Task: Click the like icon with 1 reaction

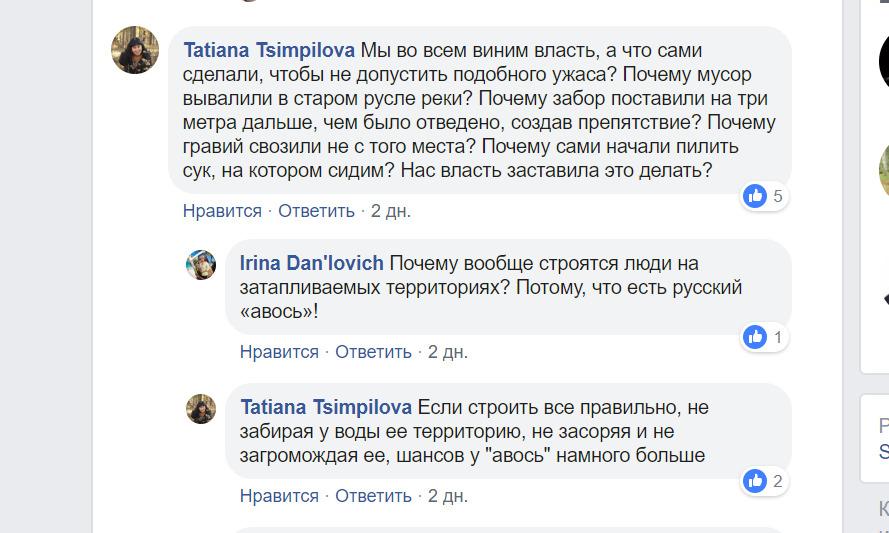Action: point(755,337)
